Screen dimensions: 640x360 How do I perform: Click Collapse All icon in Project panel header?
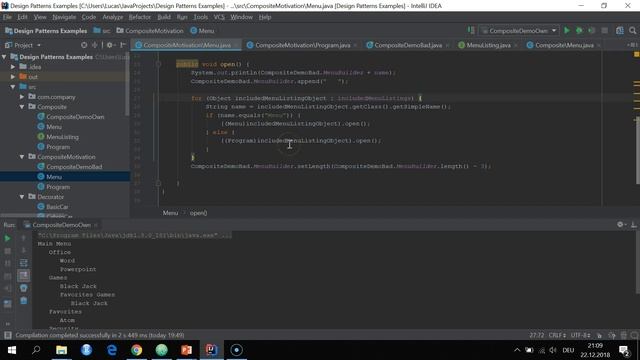(x=94, y=45)
